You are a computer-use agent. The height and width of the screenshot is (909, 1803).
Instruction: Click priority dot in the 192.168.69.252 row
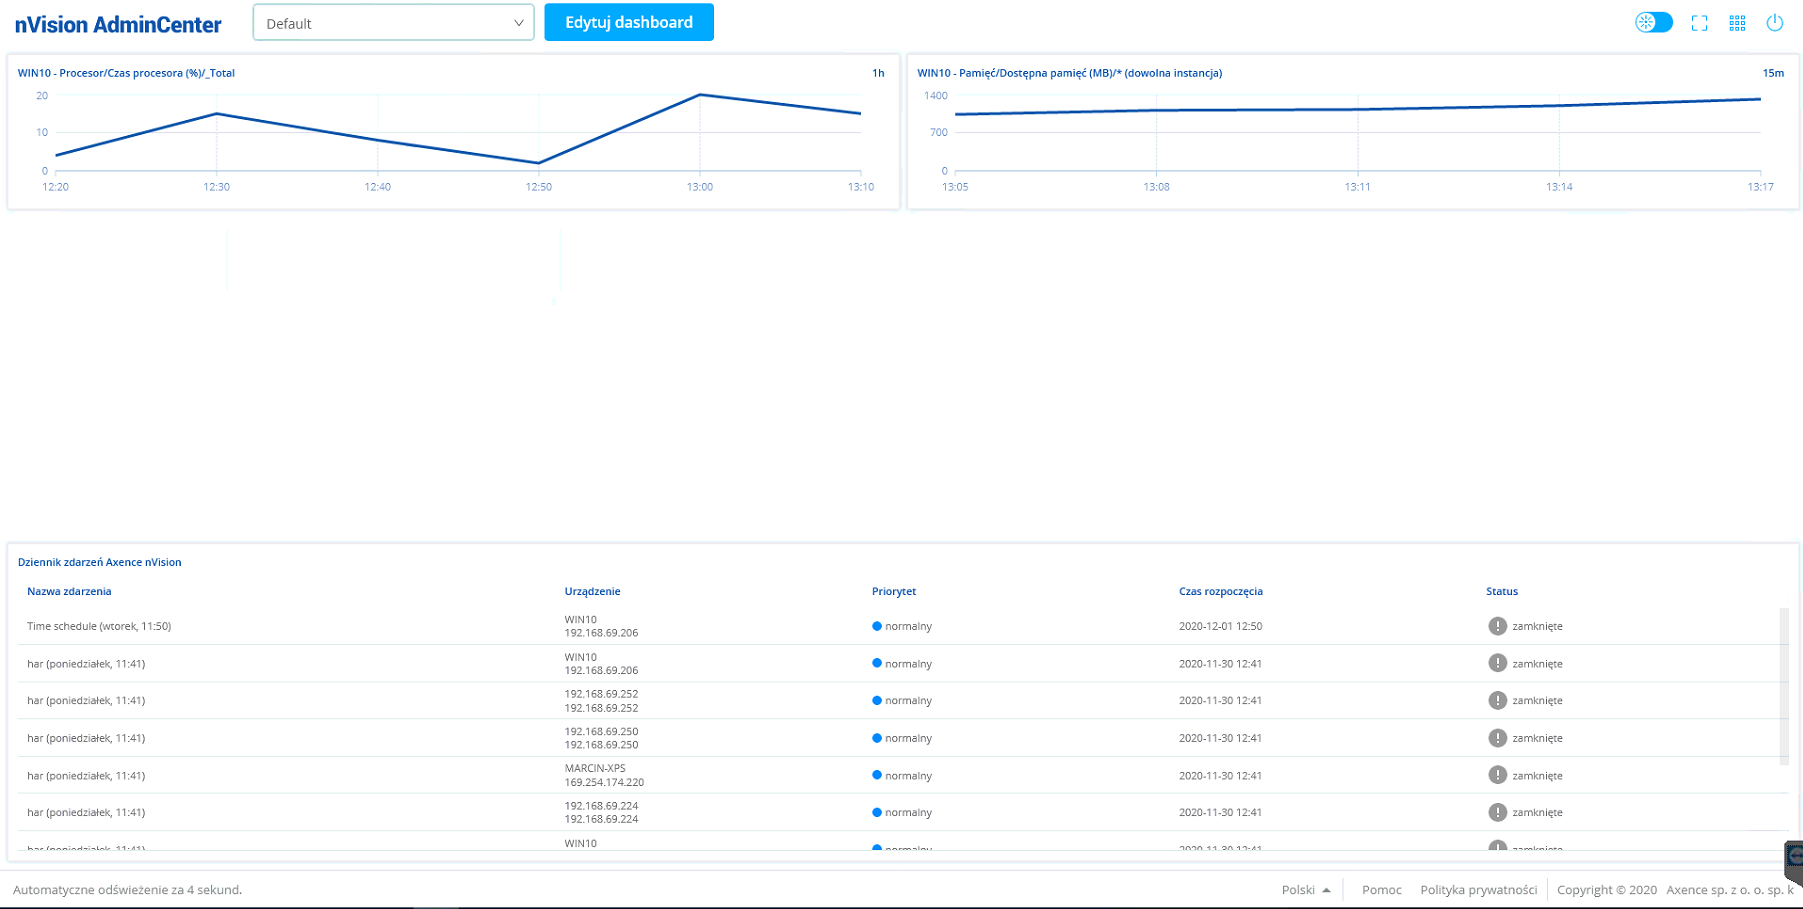click(877, 700)
